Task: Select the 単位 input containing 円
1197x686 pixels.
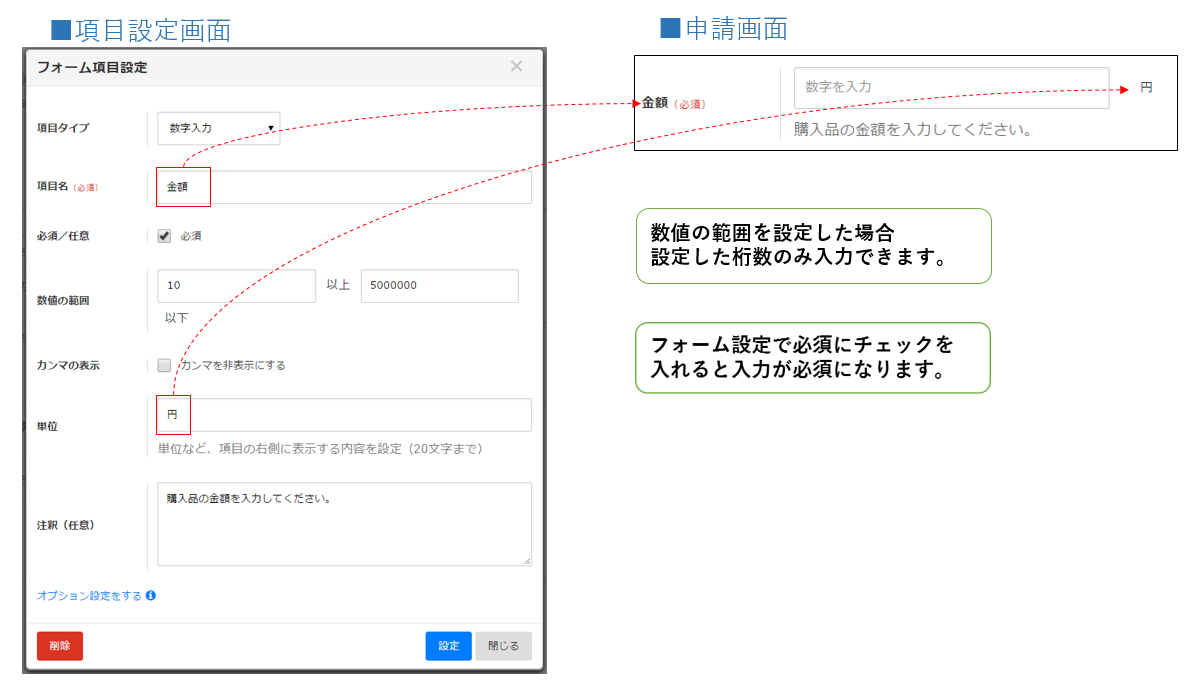Action: pyautogui.click(x=344, y=415)
